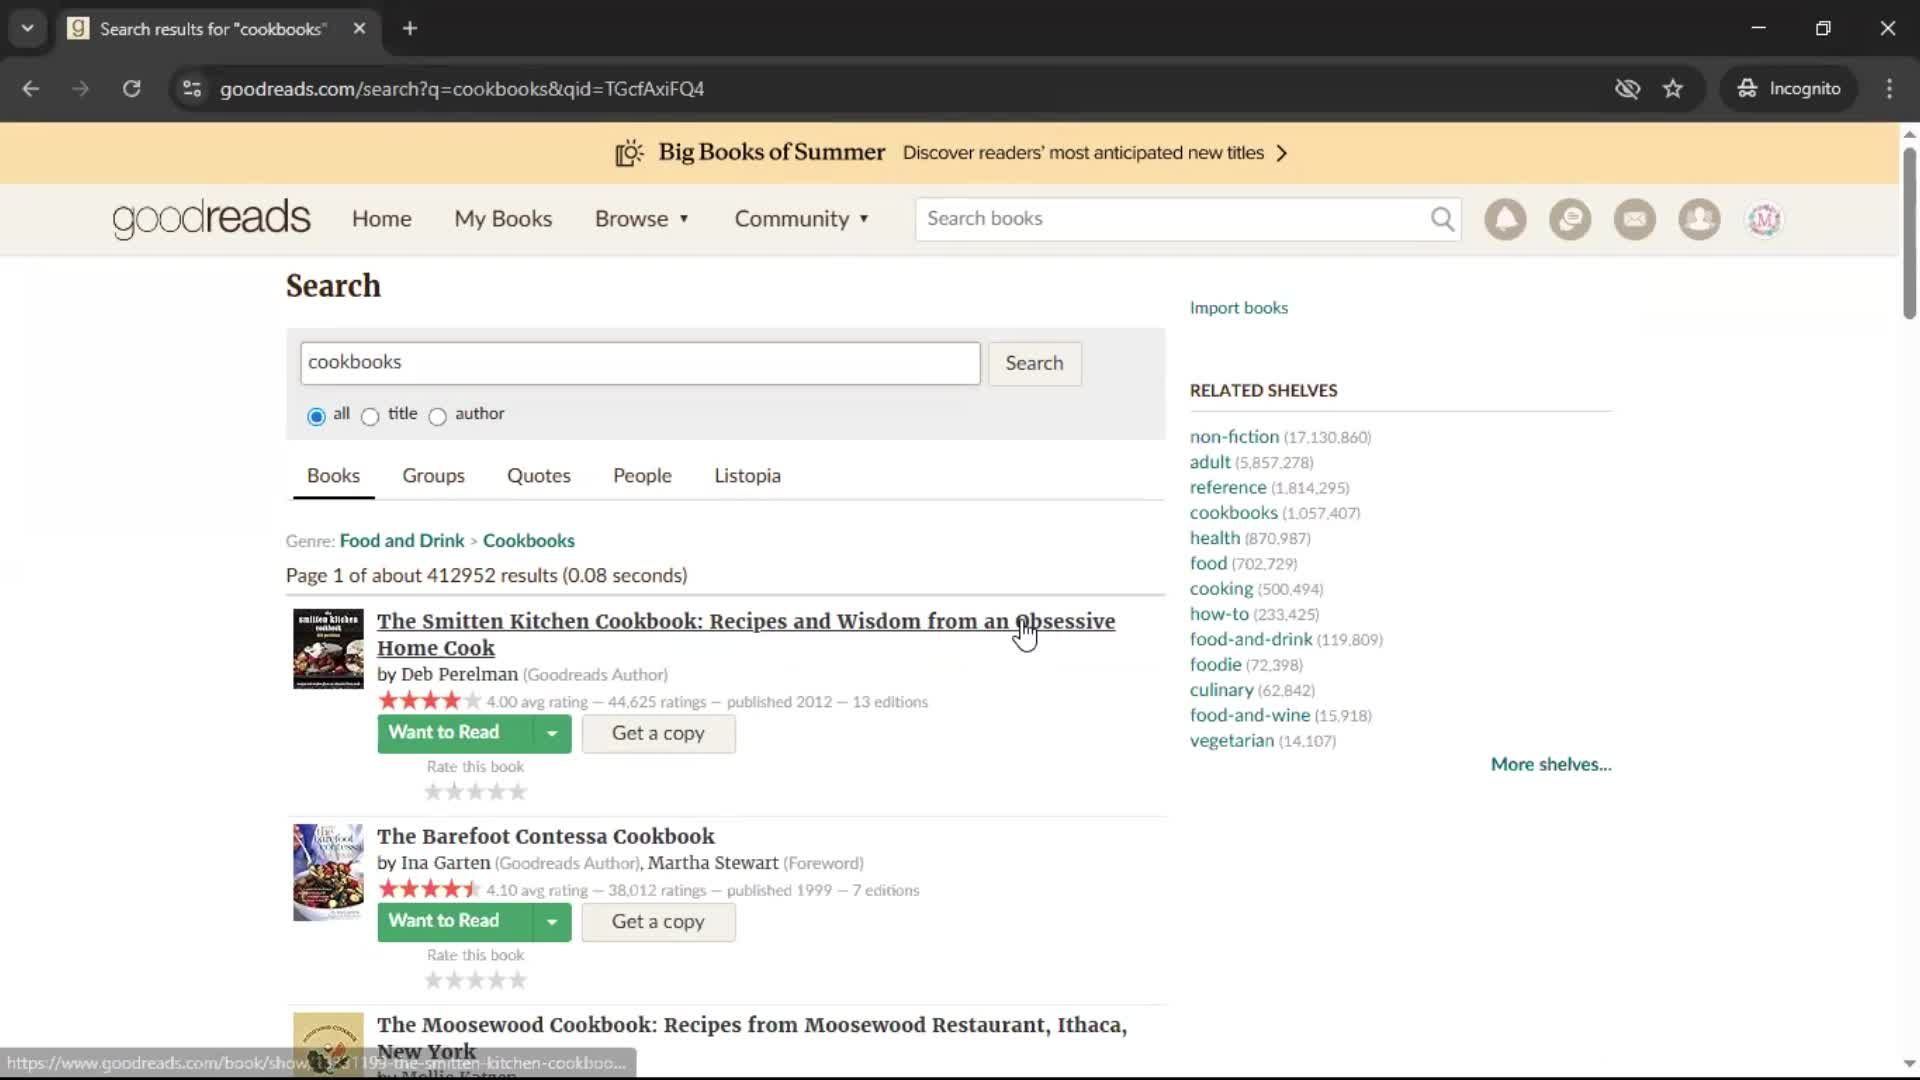Viewport: 1920px width, 1080px height.
Task: Expand the Community dropdown menu
Action: click(802, 219)
